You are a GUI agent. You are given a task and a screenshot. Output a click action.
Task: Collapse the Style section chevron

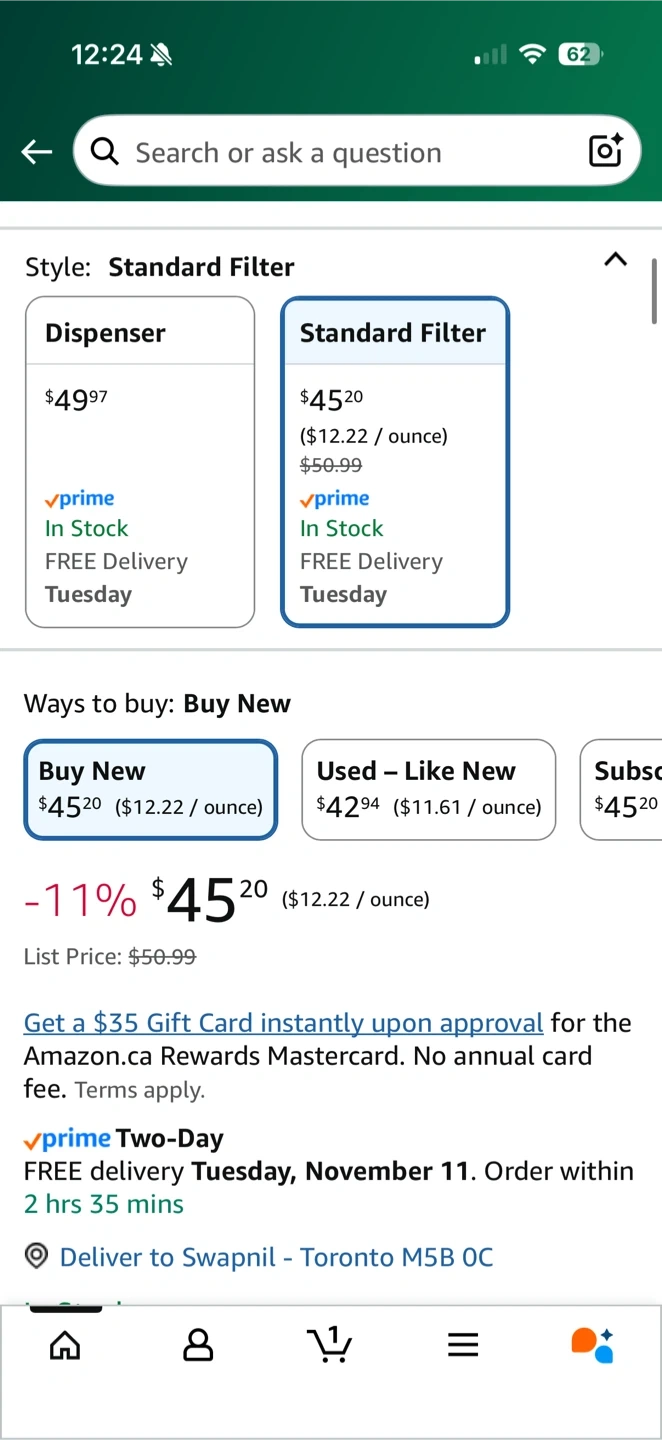click(616, 260)
